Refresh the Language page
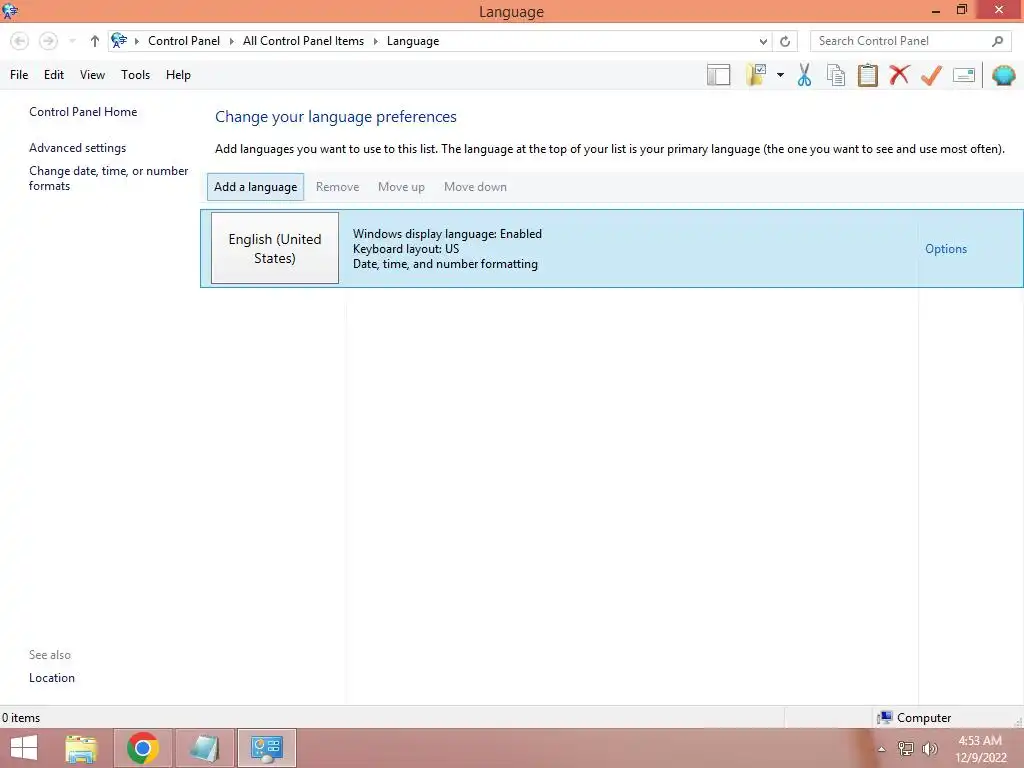 (785, 41)
